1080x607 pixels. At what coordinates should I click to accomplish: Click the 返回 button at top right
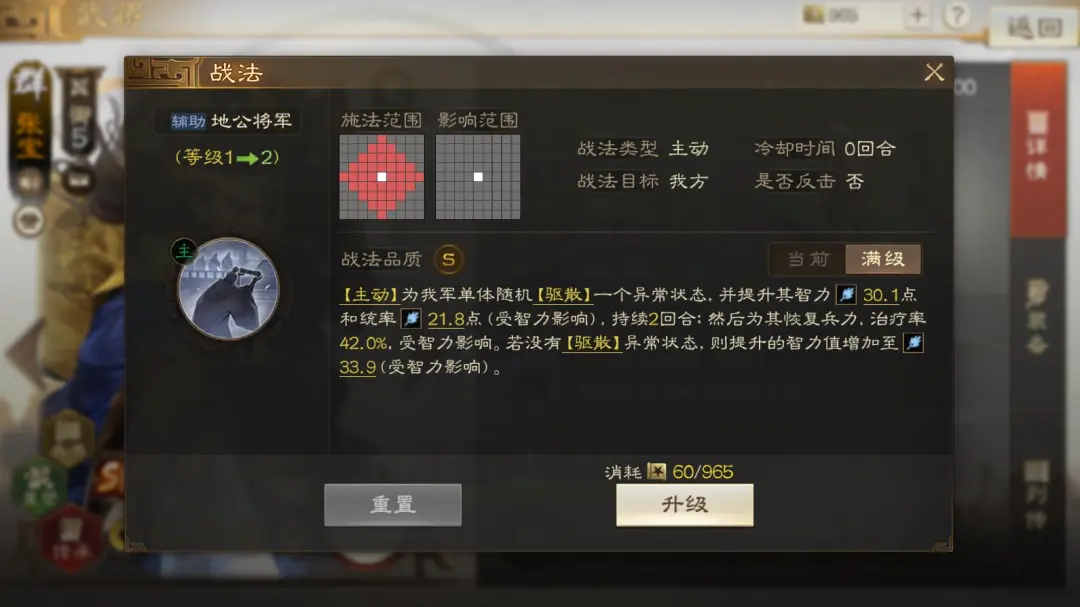1035,28
